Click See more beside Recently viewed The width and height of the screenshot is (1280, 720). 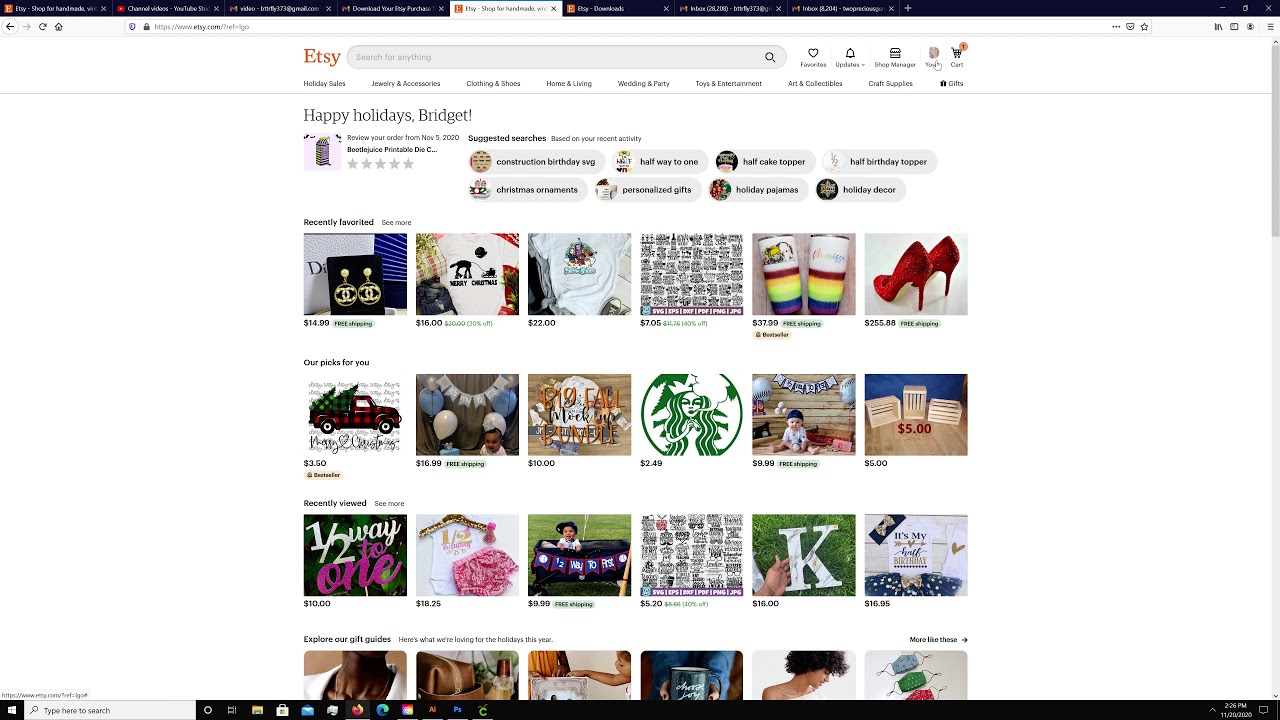pos(389,504)
